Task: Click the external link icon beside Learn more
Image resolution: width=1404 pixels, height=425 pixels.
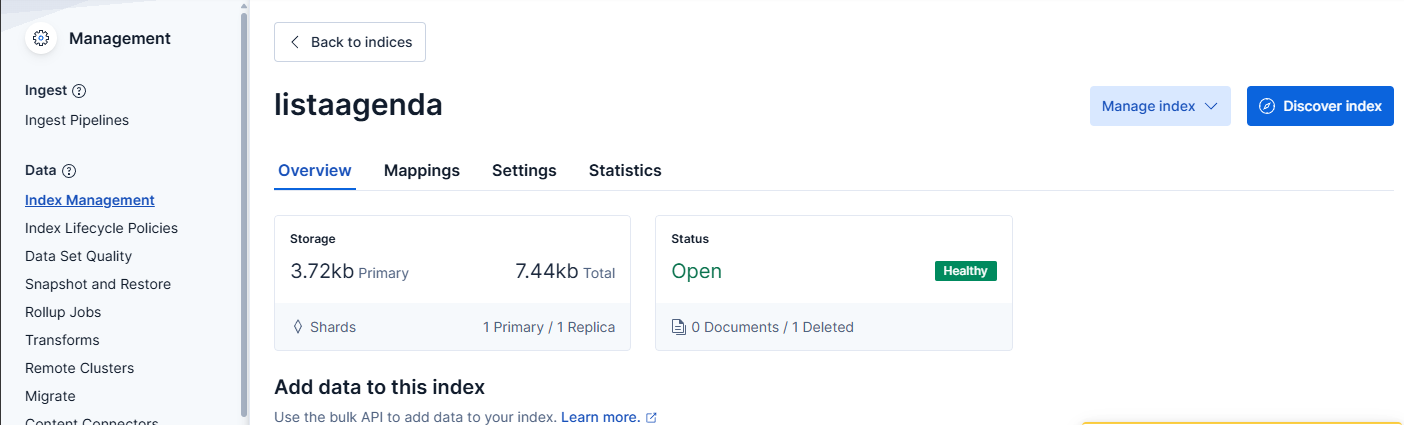Action: pyautogui.click(x=652, y=417)
